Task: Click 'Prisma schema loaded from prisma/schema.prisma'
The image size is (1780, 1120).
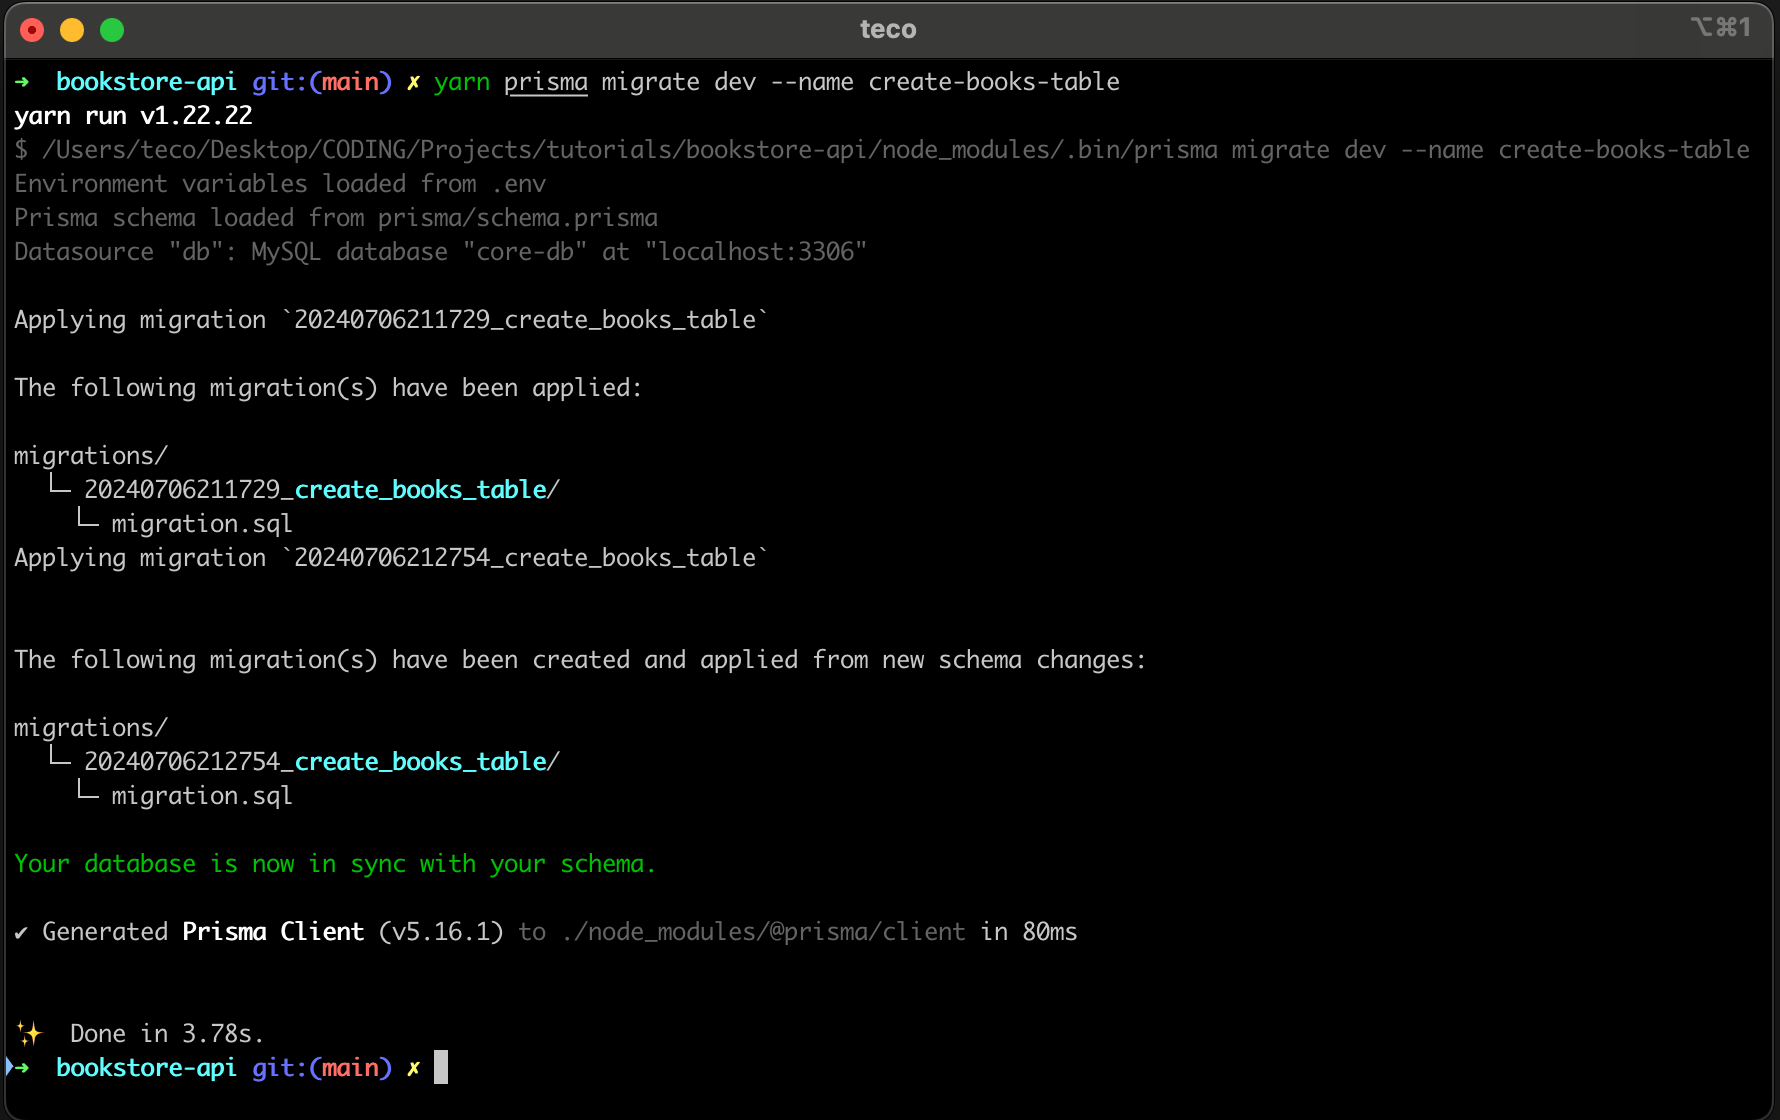Action: (336, 218)
